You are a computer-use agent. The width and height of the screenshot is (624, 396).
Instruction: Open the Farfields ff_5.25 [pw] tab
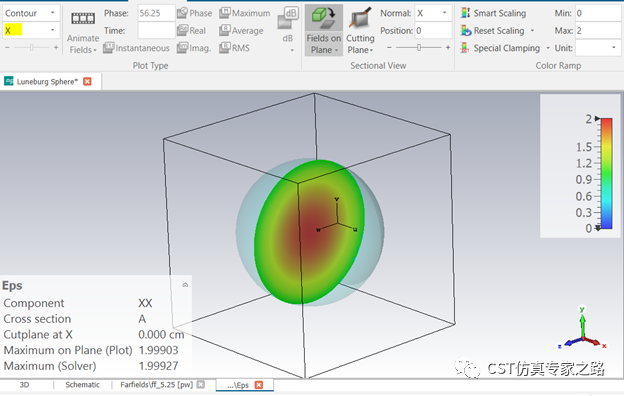(156, 385)
